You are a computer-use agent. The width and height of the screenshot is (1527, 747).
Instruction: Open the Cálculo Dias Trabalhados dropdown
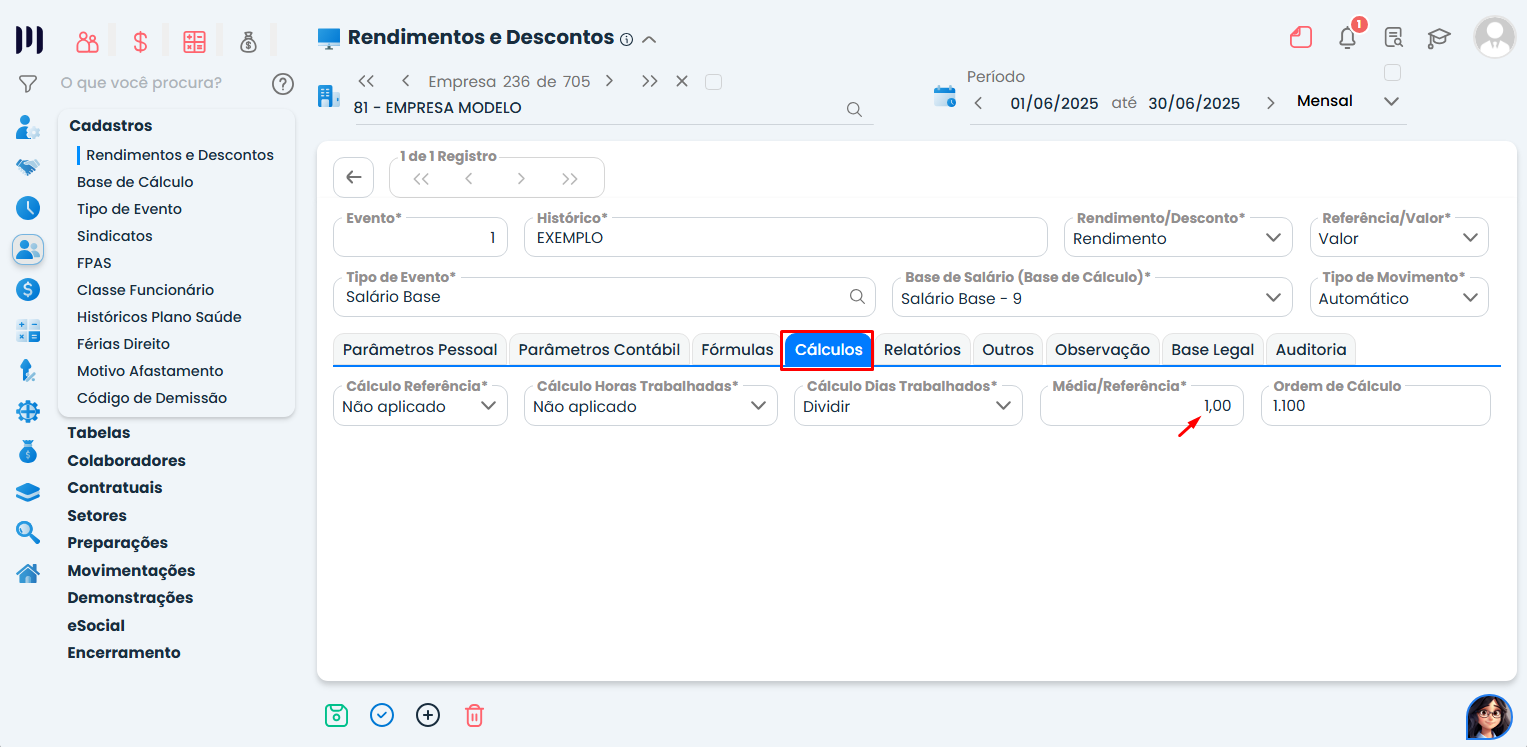coord(1003,406)
